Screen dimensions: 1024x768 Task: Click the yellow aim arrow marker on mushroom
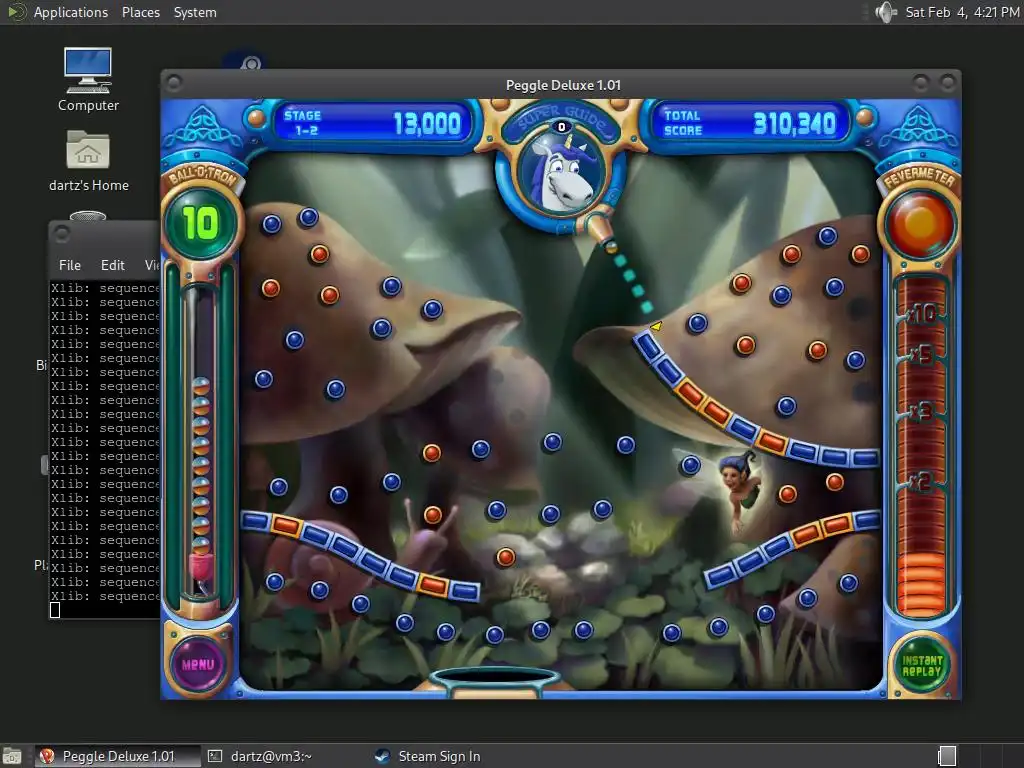[x=656, y=325]
